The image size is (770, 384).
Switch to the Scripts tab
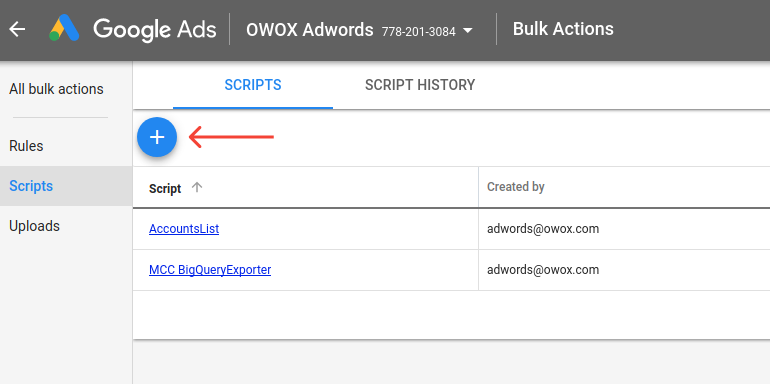tap(253, 85)
